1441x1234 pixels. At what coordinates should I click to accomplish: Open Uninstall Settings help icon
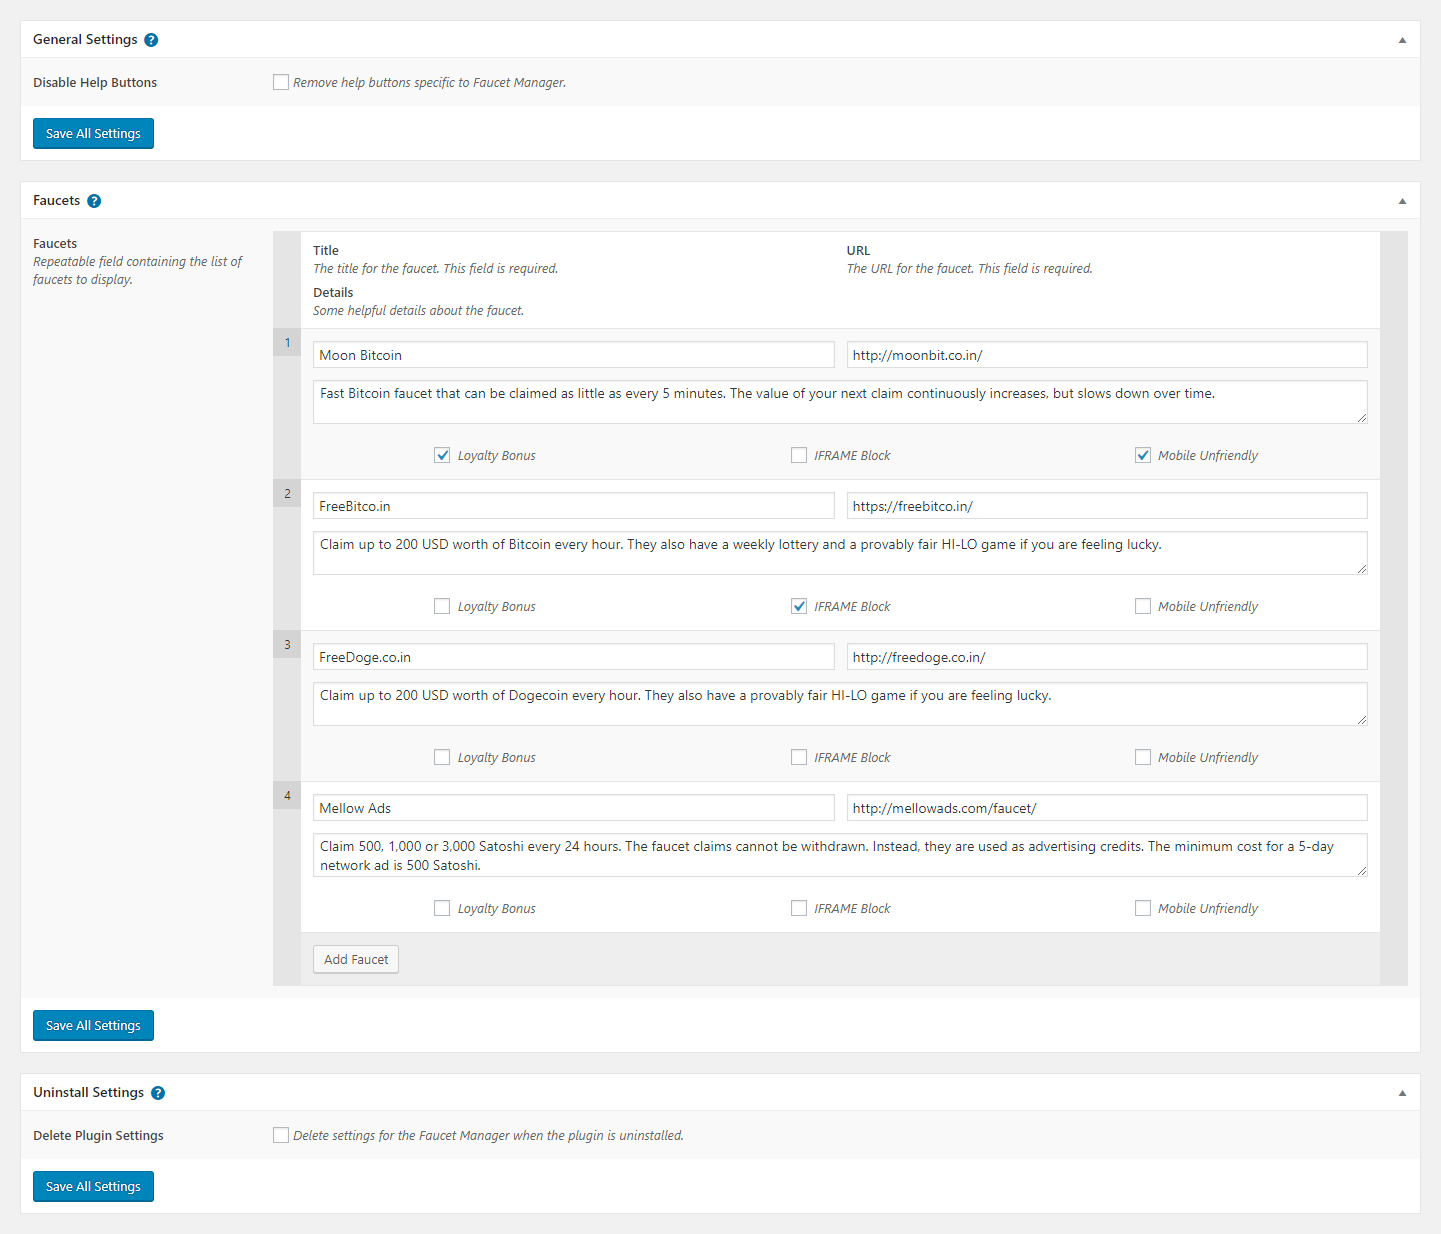point(158,1093)
